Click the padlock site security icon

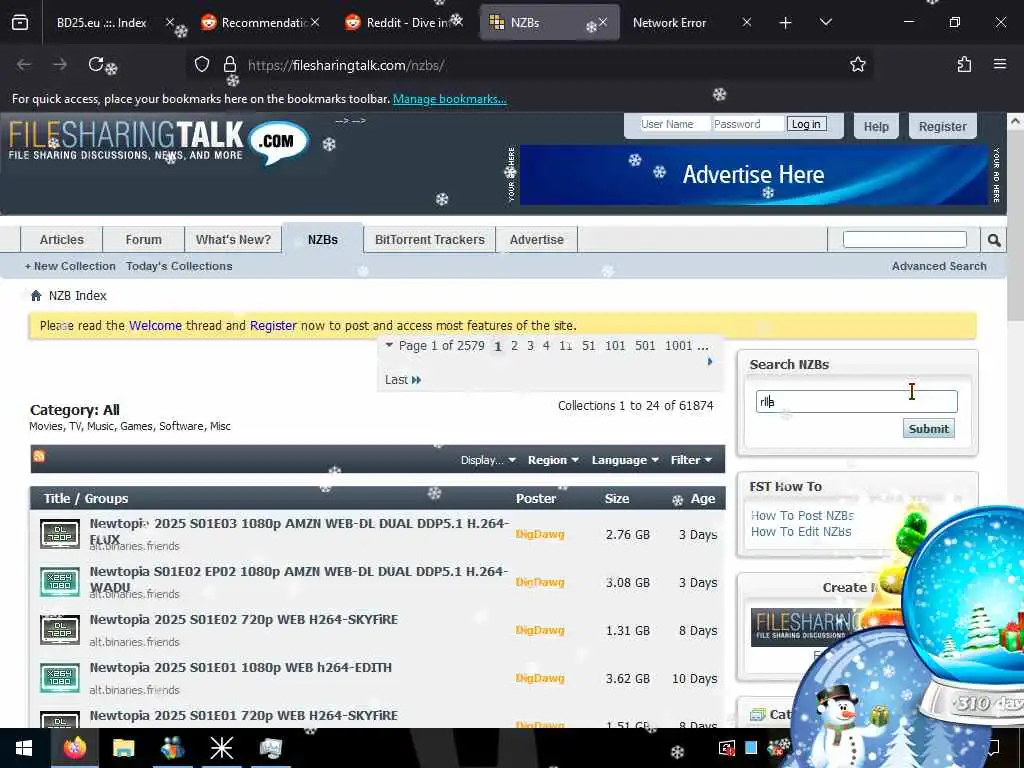(229, 65)
